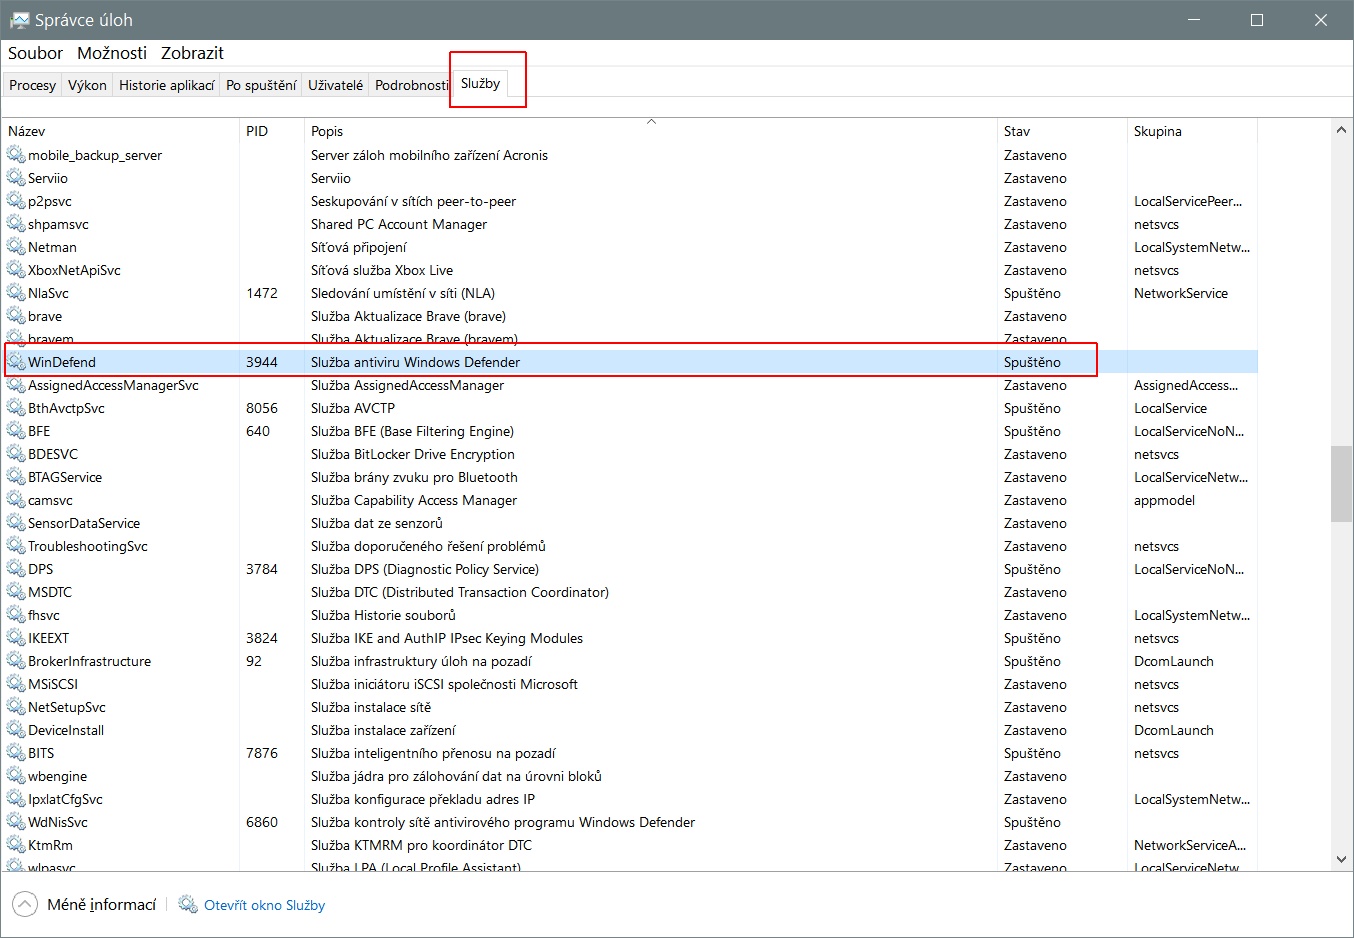Image resolution: width=1354 pixels, height=938 pixels.
Task: Click the vertical scrollbar thumb
Action: click(x=1341, y=483)
